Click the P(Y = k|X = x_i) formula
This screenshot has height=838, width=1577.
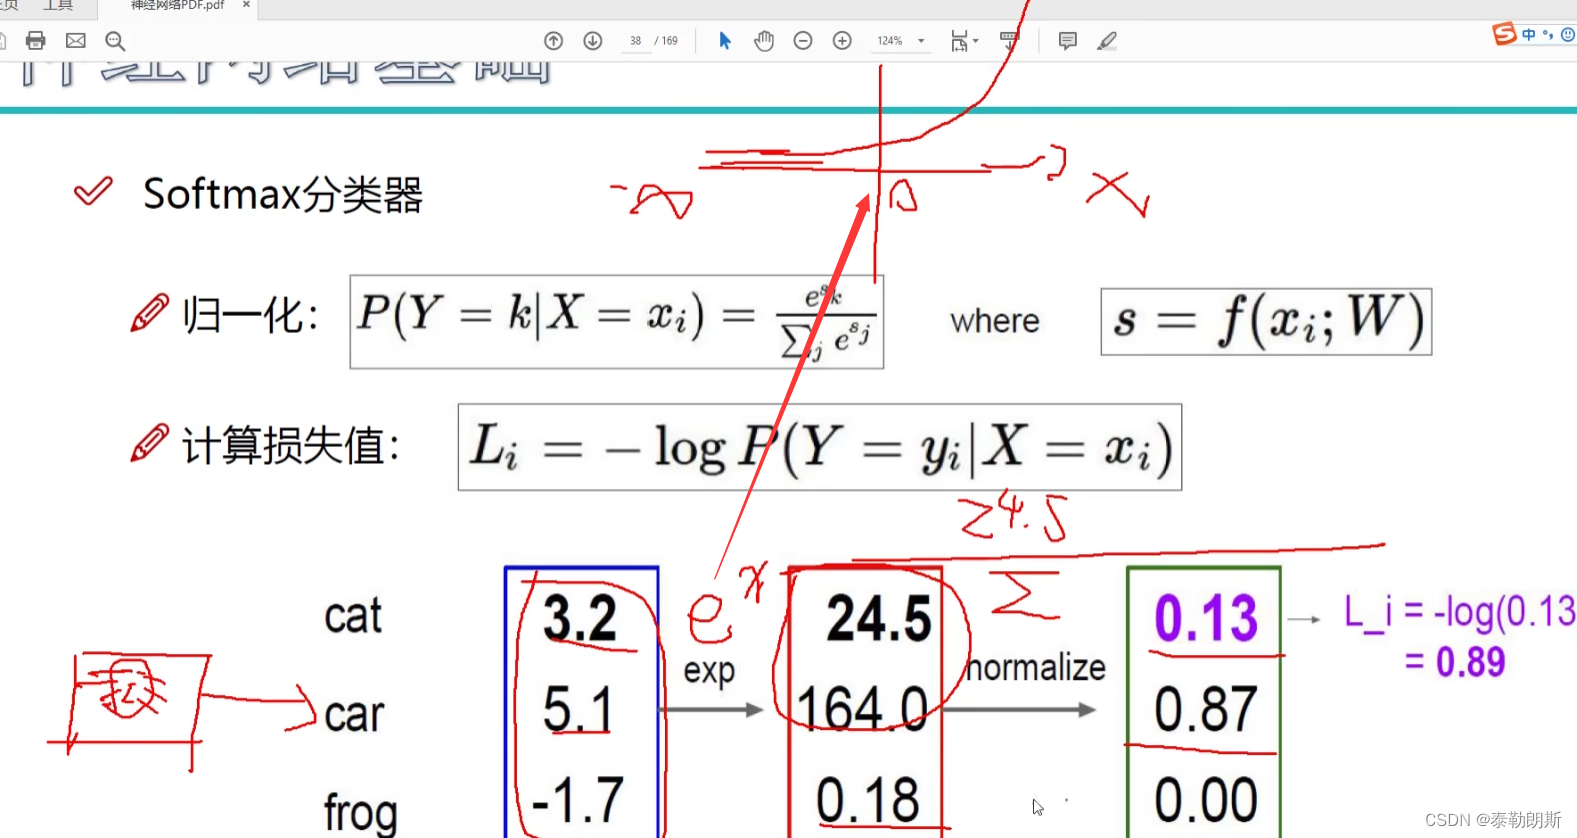point(617,322)
